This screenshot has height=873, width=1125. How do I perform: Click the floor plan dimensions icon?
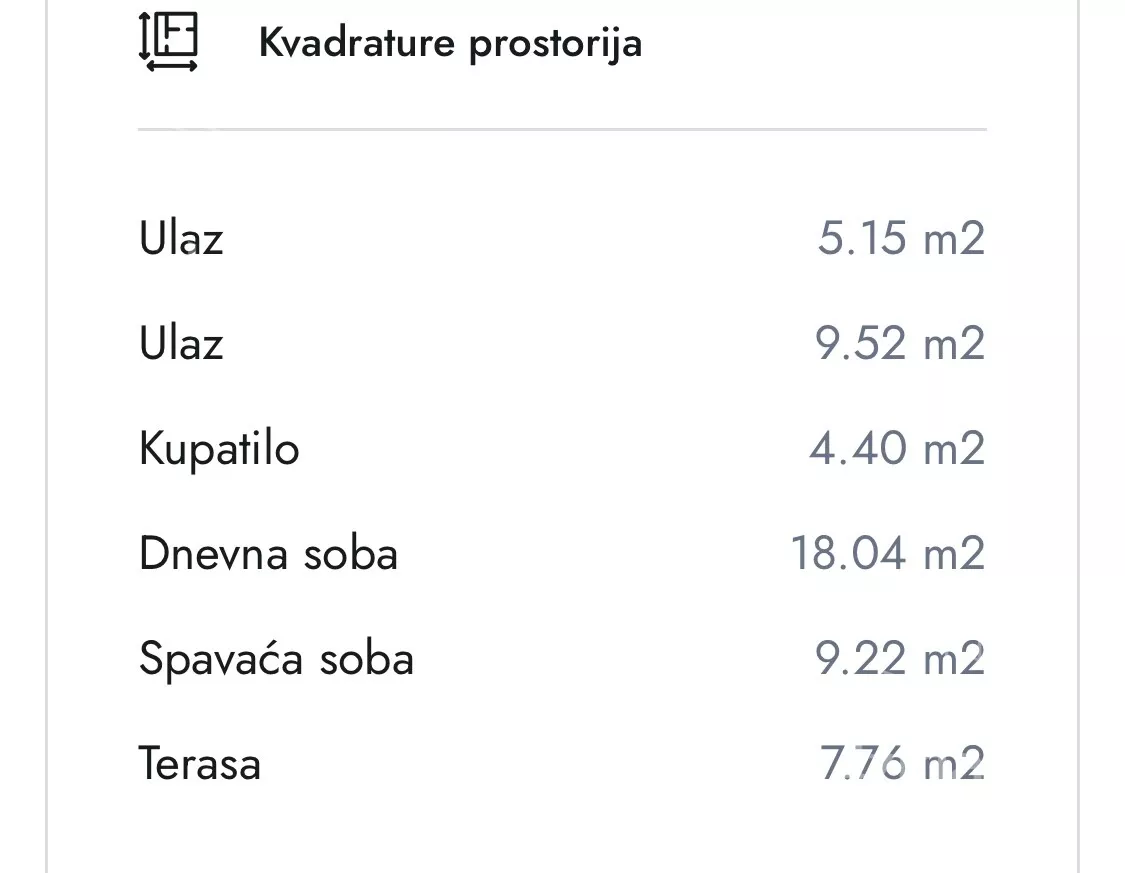[168, 42]
